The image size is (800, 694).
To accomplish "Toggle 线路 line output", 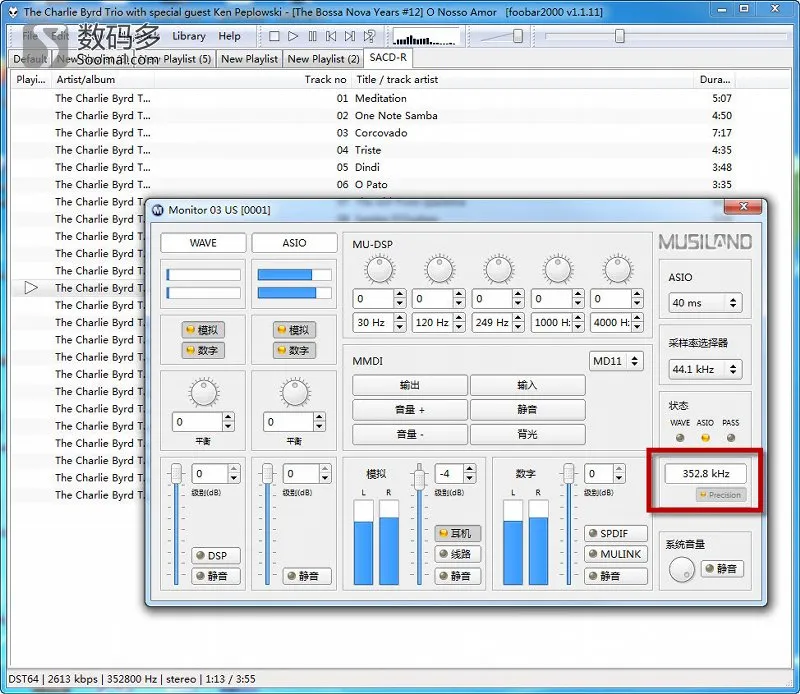I will point(458,554).
